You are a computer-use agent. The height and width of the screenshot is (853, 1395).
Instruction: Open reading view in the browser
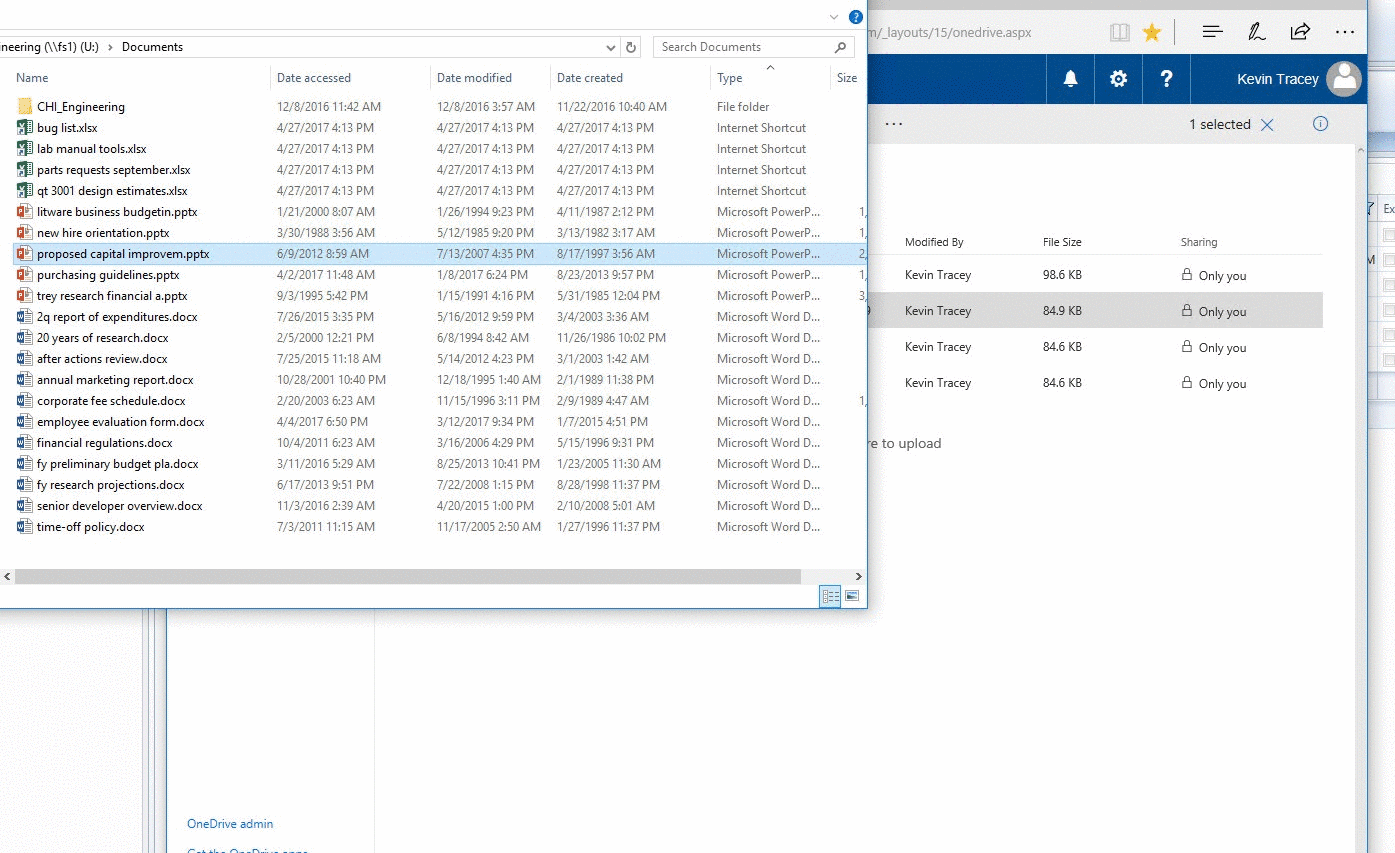point(1120,33)
